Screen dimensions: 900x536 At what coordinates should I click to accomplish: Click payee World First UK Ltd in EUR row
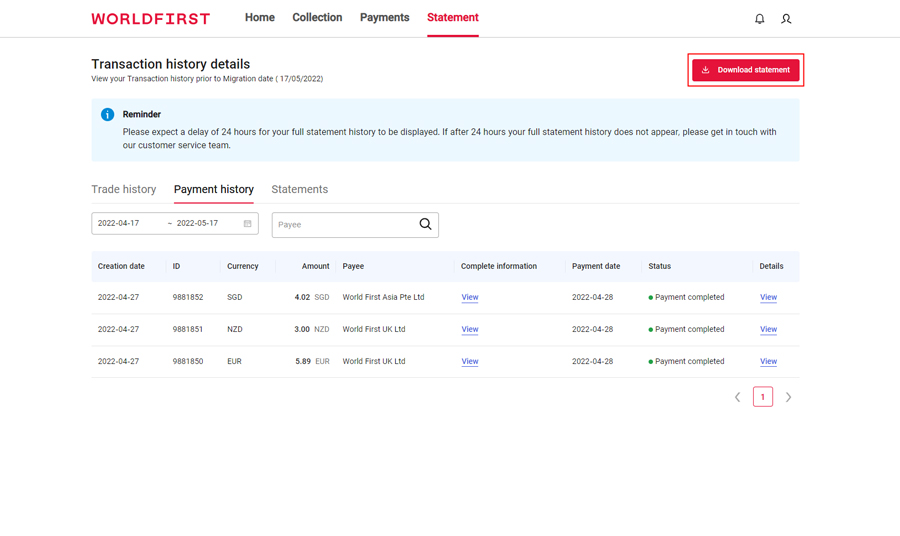[374, 362]
